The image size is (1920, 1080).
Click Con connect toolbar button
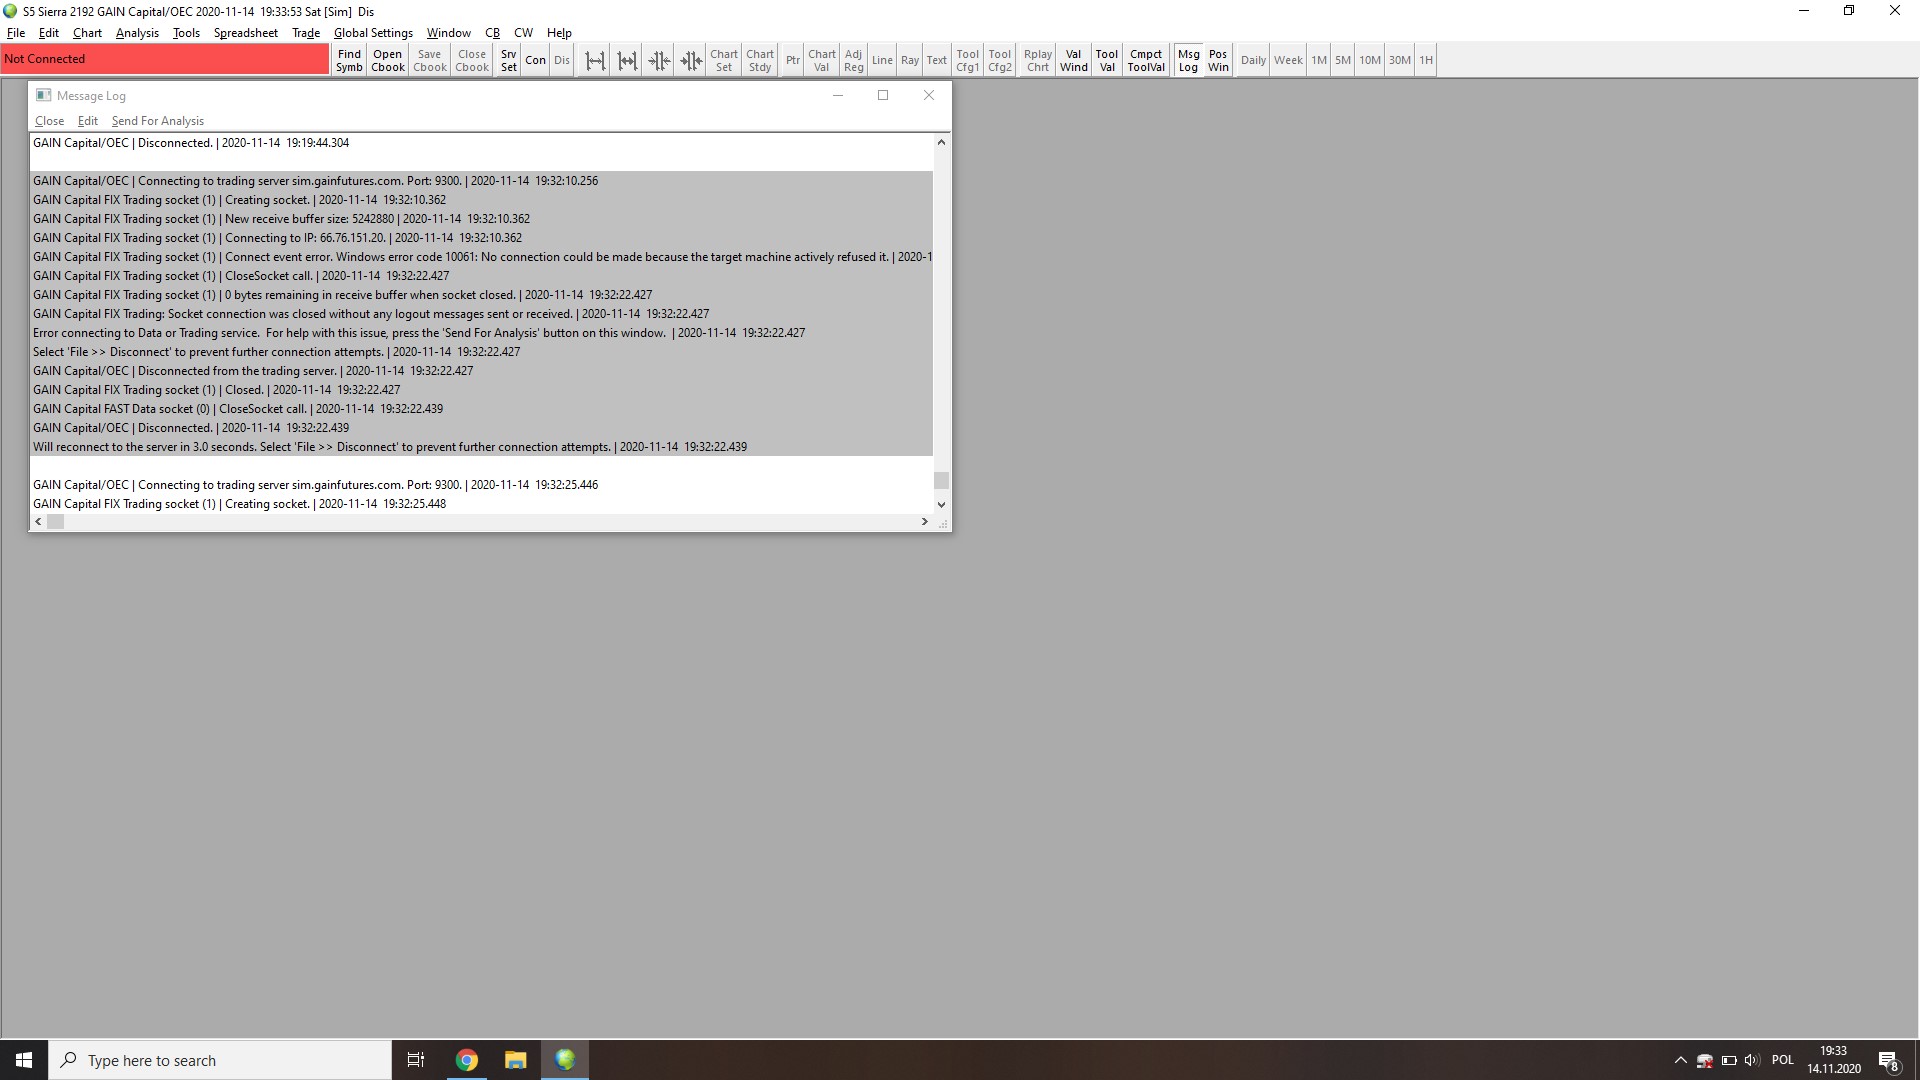(x=536, y=61)
